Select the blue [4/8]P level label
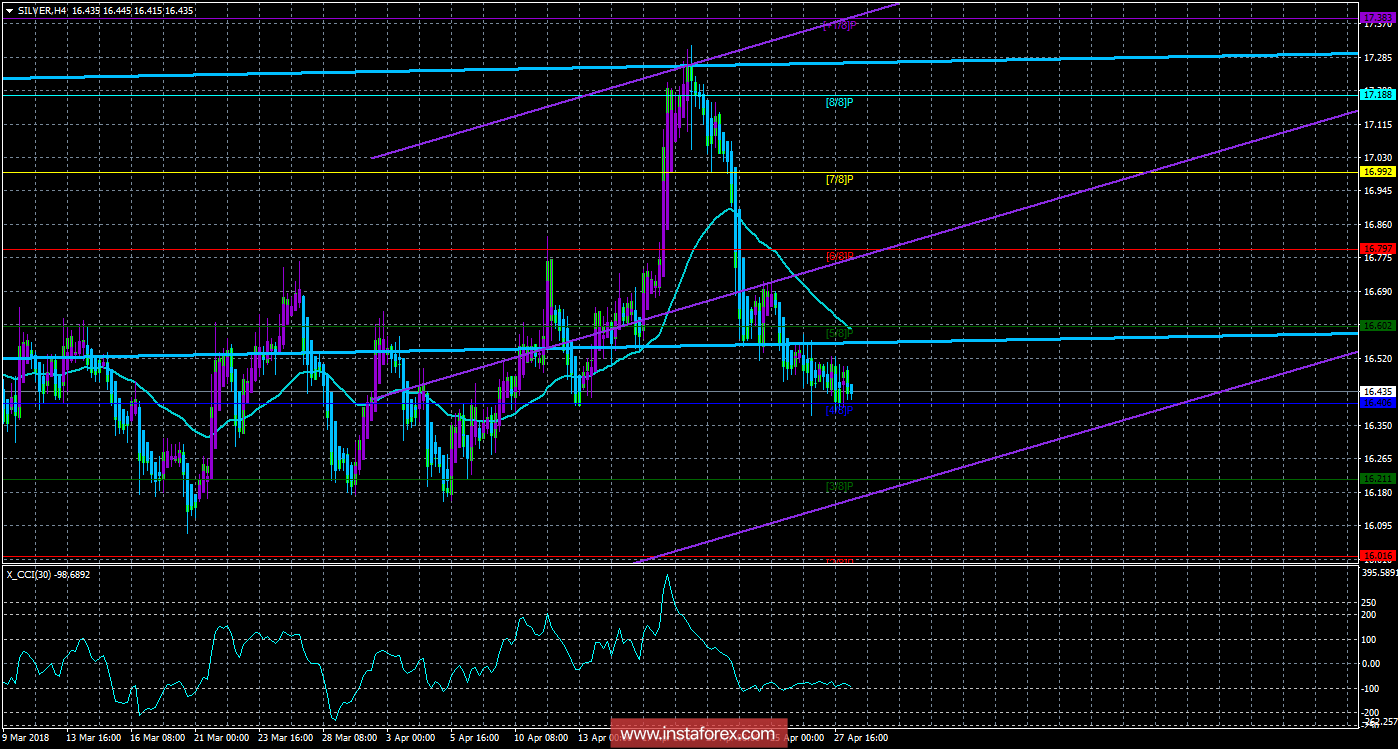Screen dimensions: 1398x749 point(839,410)
